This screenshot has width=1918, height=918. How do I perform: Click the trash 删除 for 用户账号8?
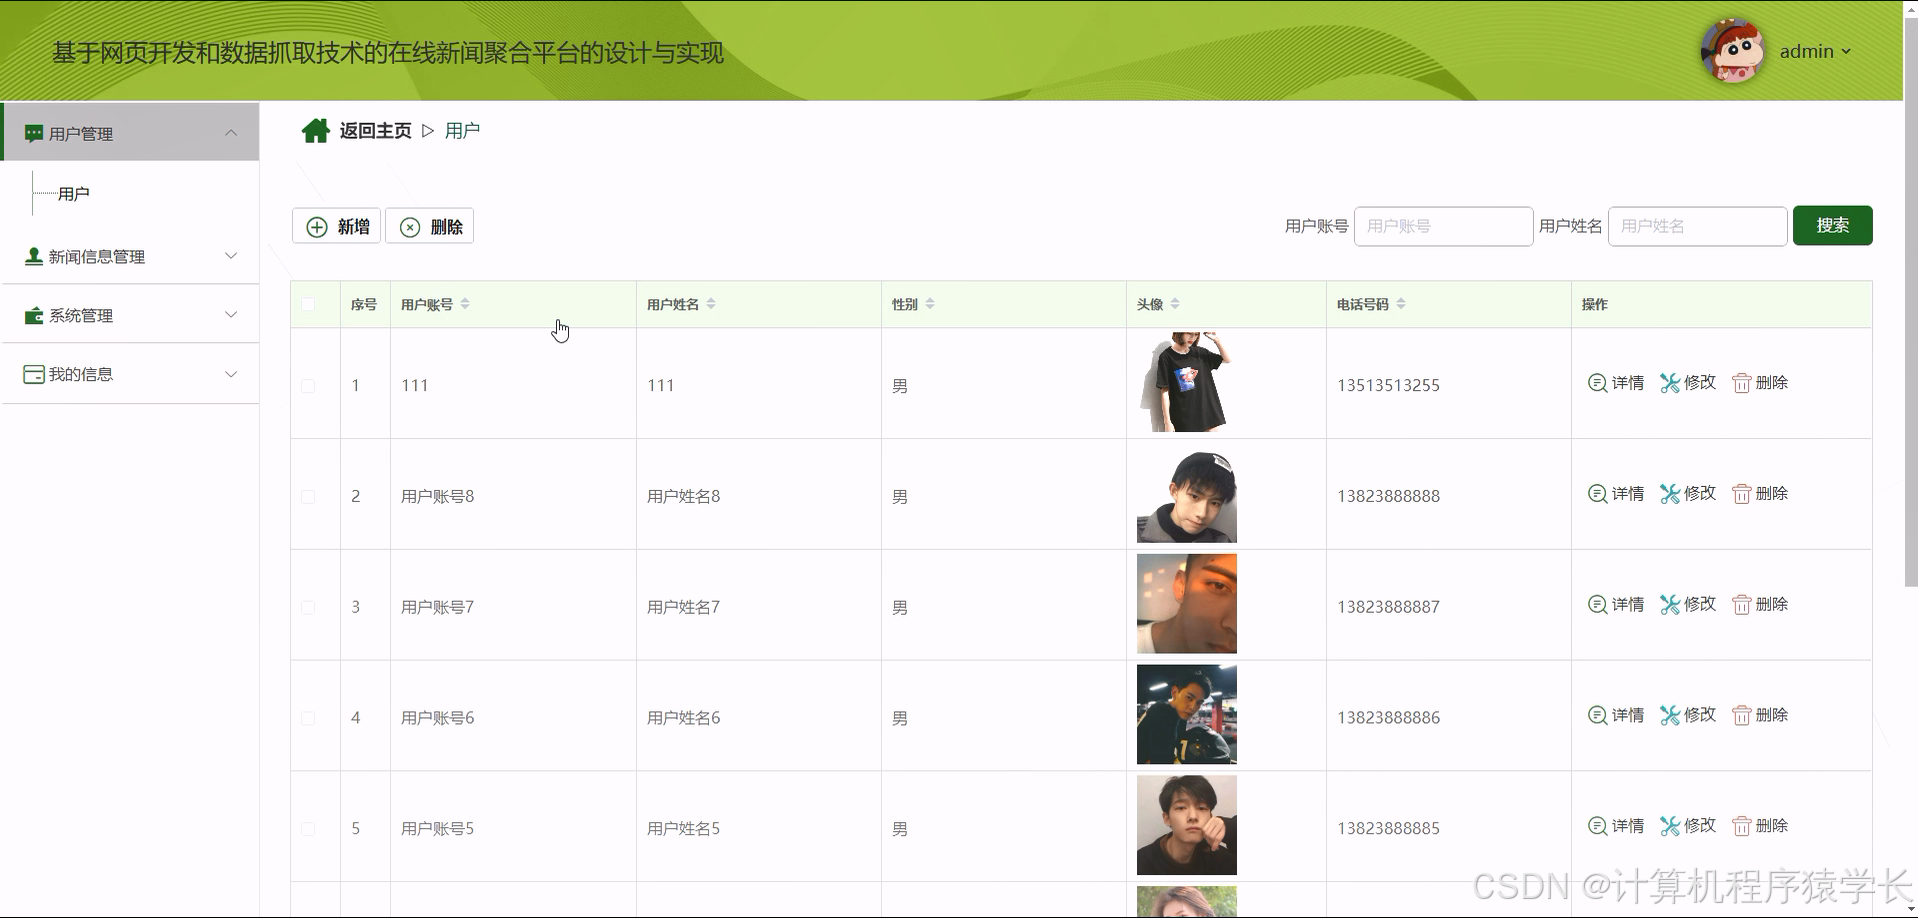(x=1760, y=493)
